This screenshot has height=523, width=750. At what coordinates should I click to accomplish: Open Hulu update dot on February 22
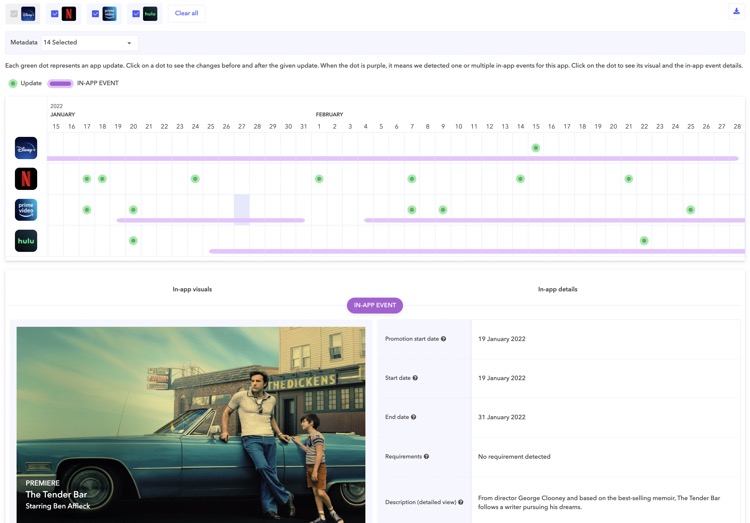click(x=644, y=241)
